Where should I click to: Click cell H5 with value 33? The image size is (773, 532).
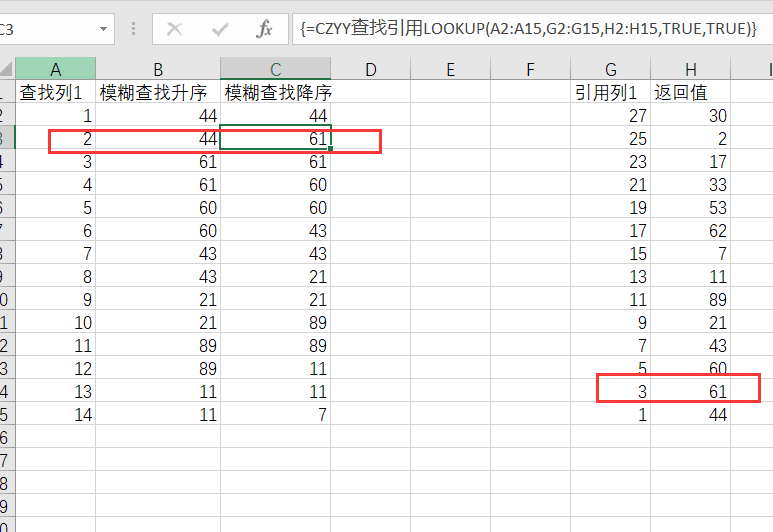point(691,183)
